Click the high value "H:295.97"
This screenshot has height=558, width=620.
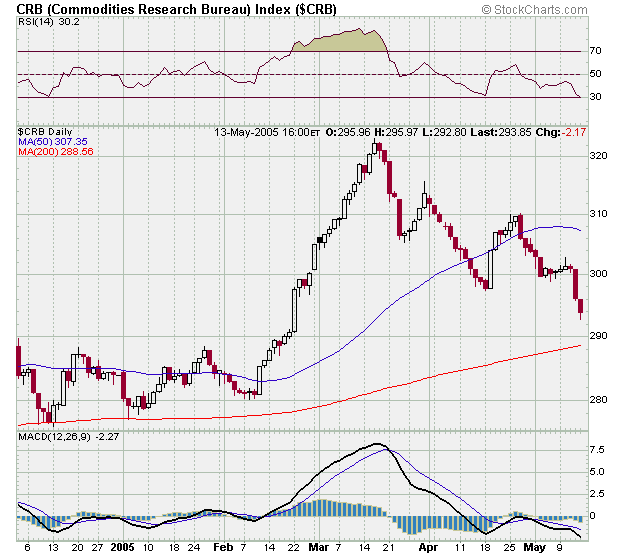(396, 132)
